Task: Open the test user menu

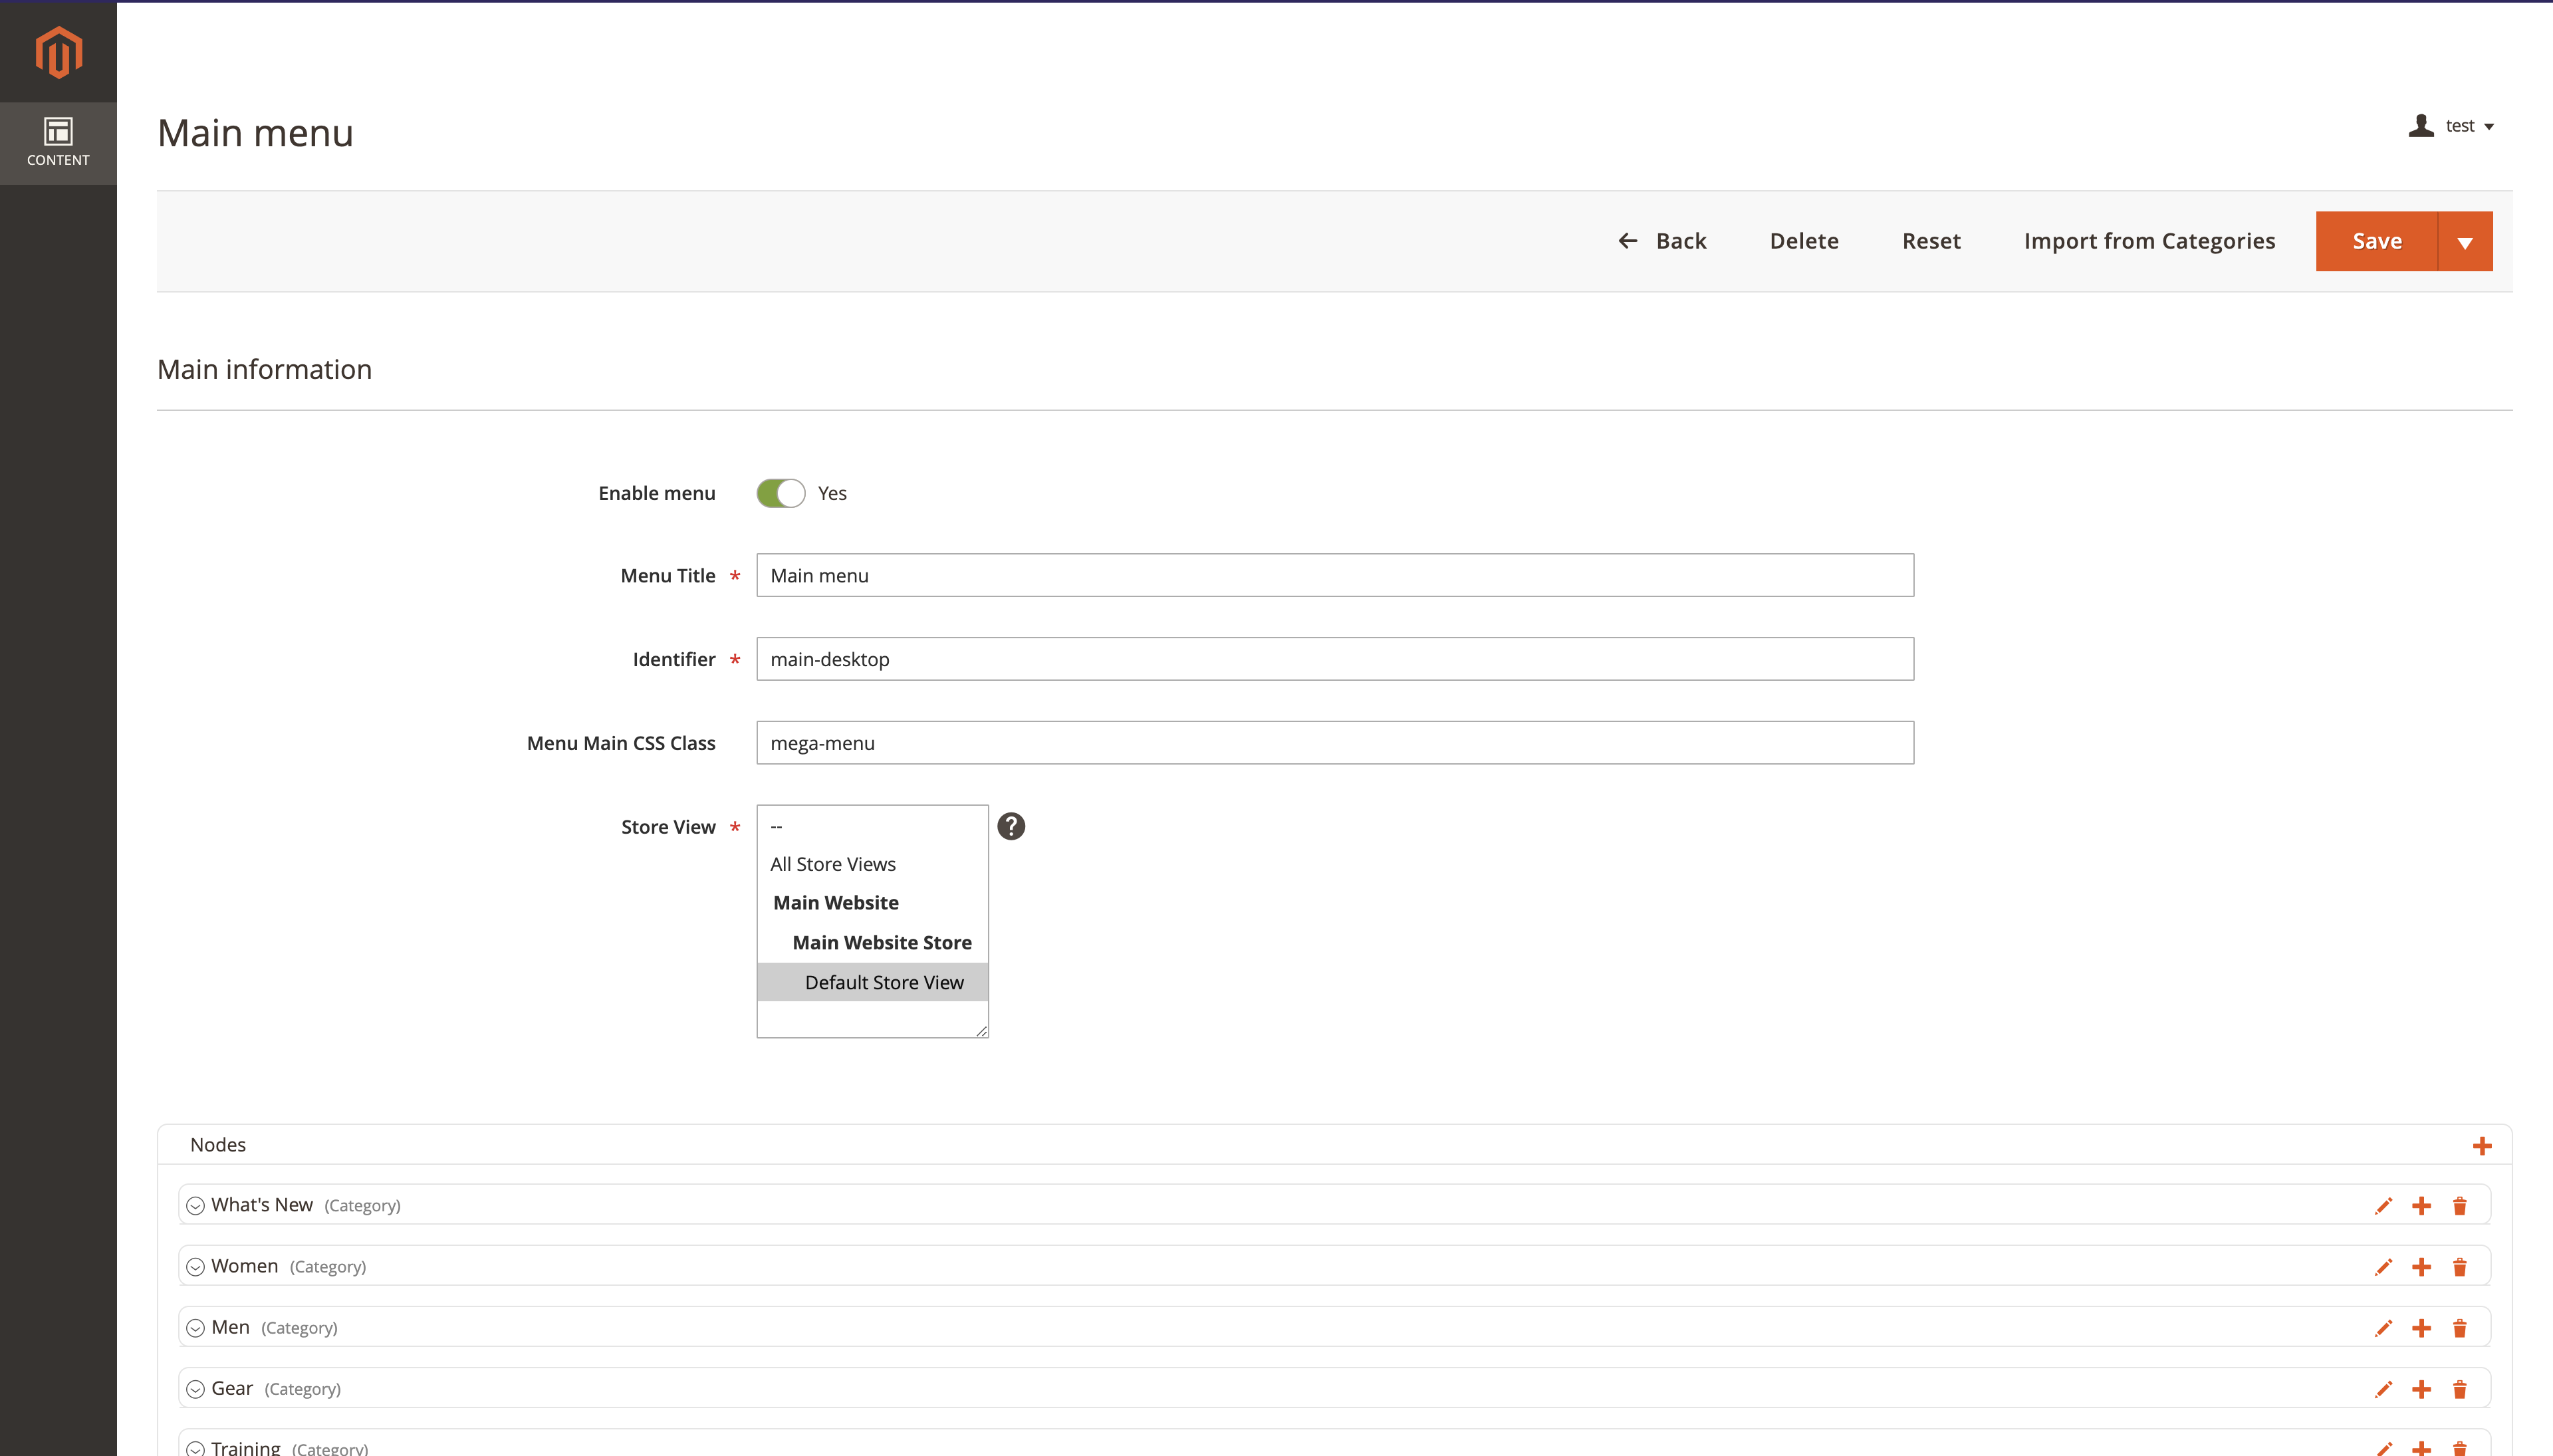Action: [2462, 124]
